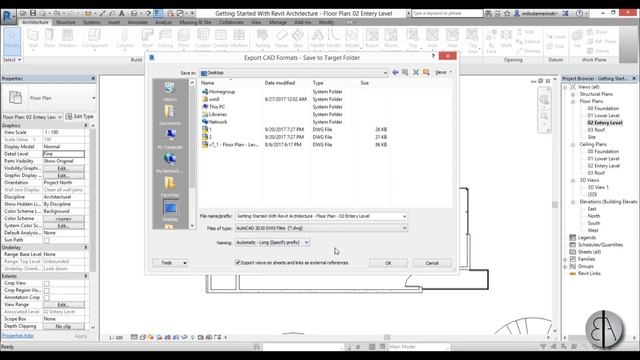This screenshot has width=640, height=360.
Task: Click the dialog help question mark
Action: point(433,56)
